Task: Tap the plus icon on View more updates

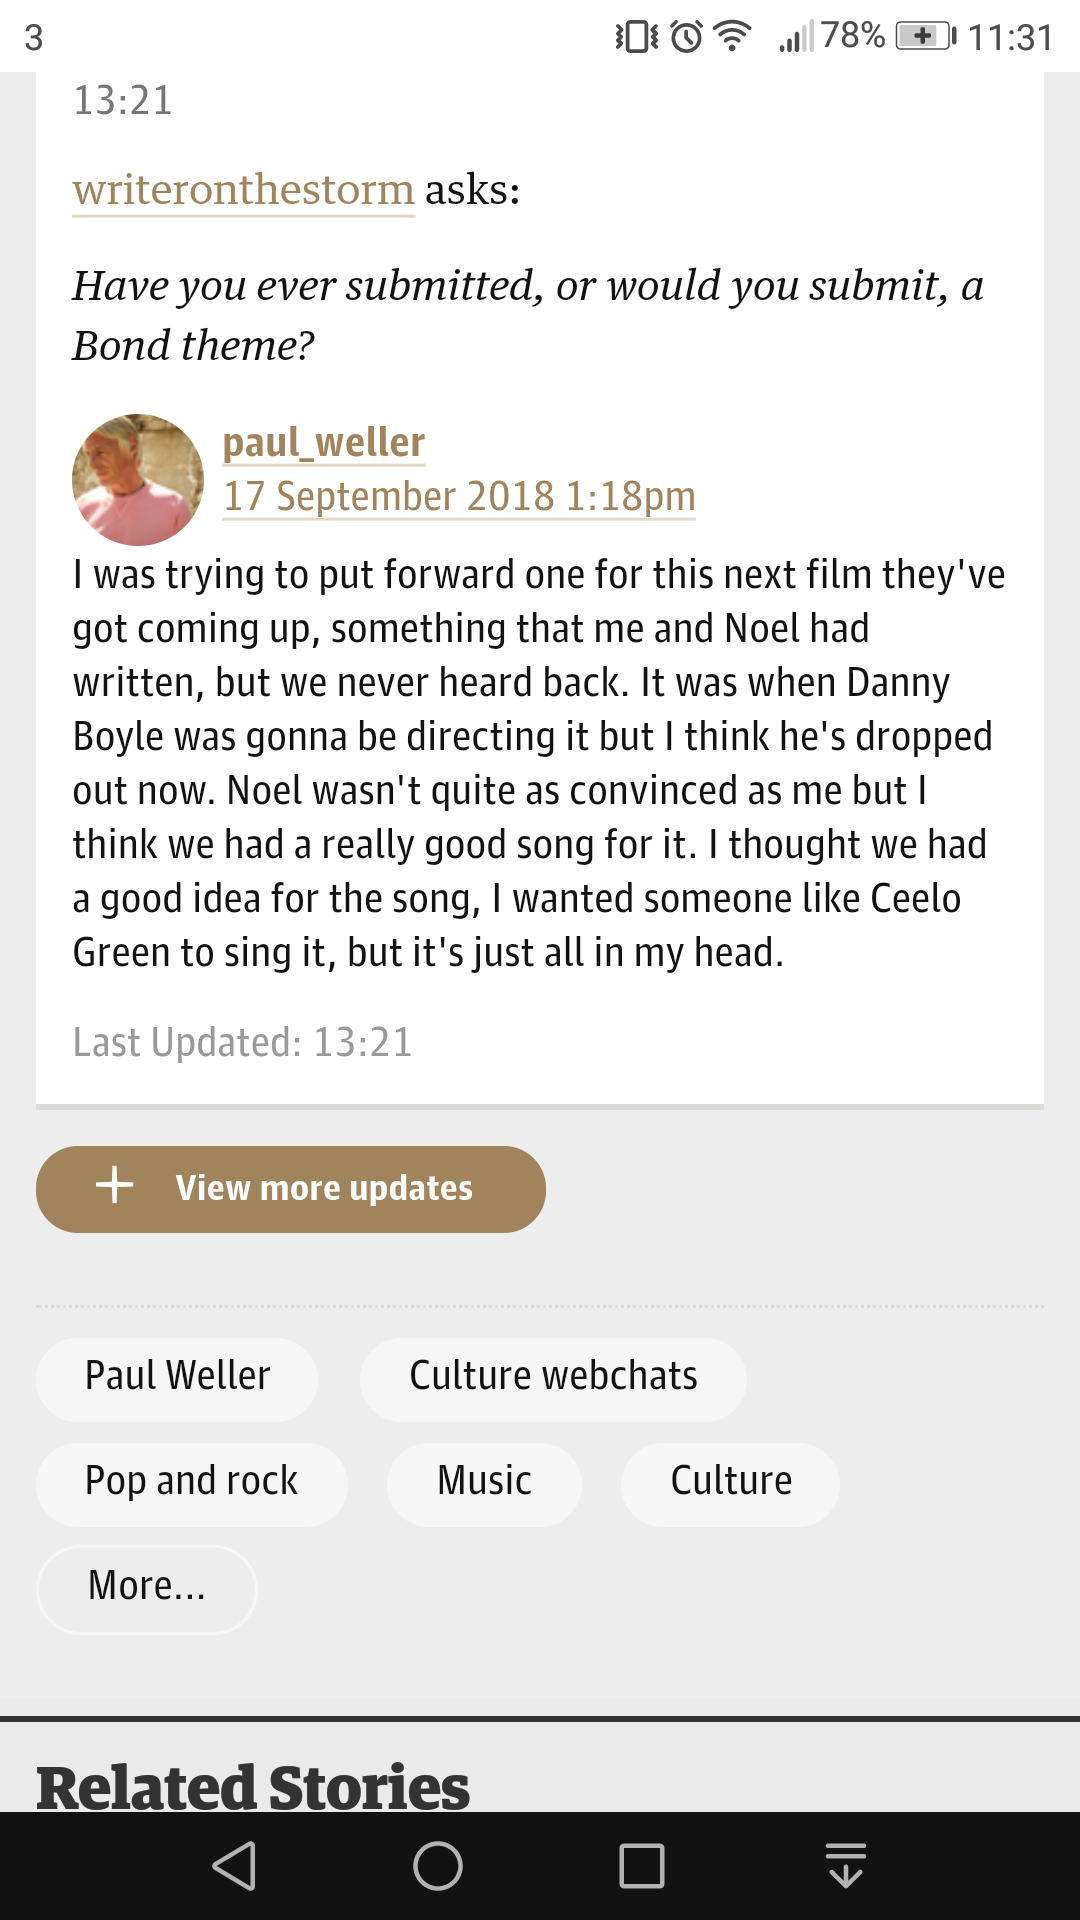Action: (x=115, y=1185)
